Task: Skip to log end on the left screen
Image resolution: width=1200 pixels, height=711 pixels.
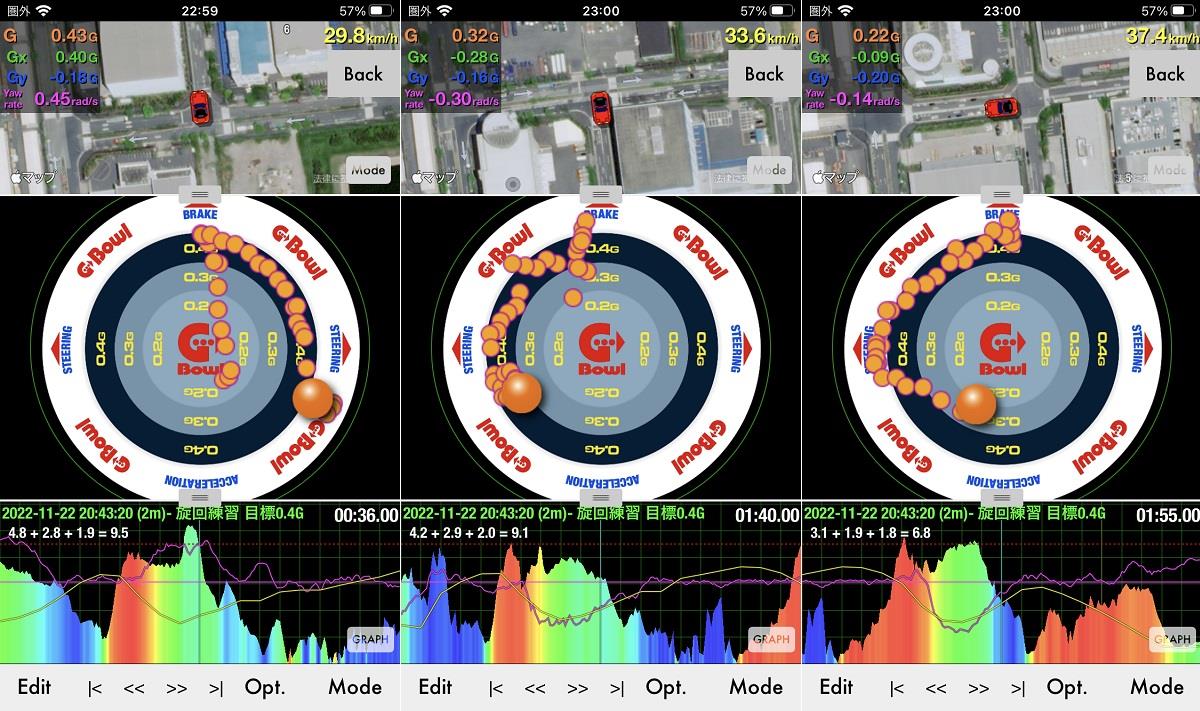Action: (x=216, y=688)
